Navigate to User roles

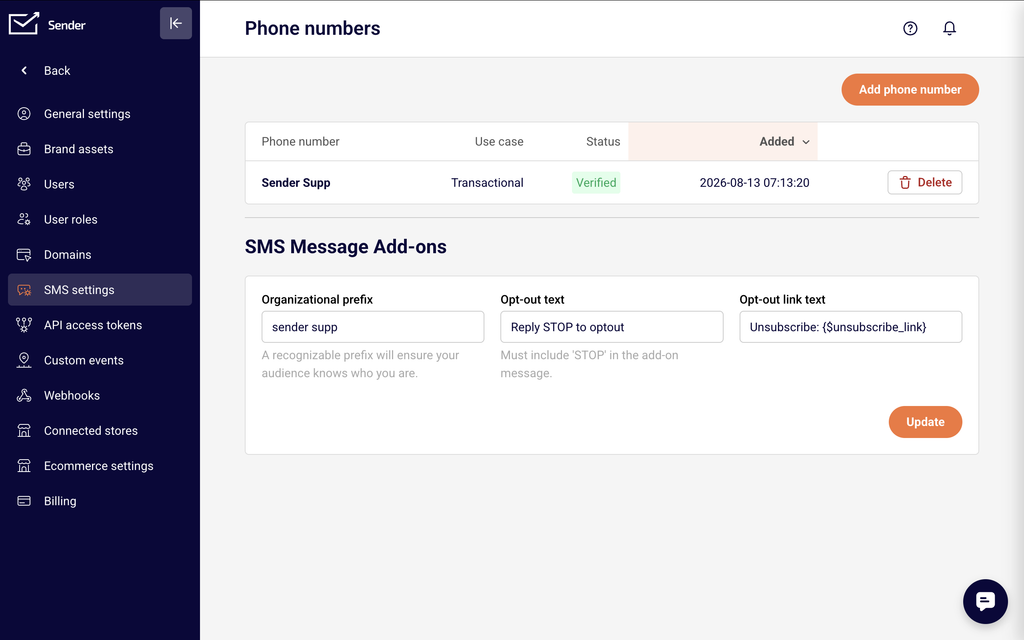100,219
